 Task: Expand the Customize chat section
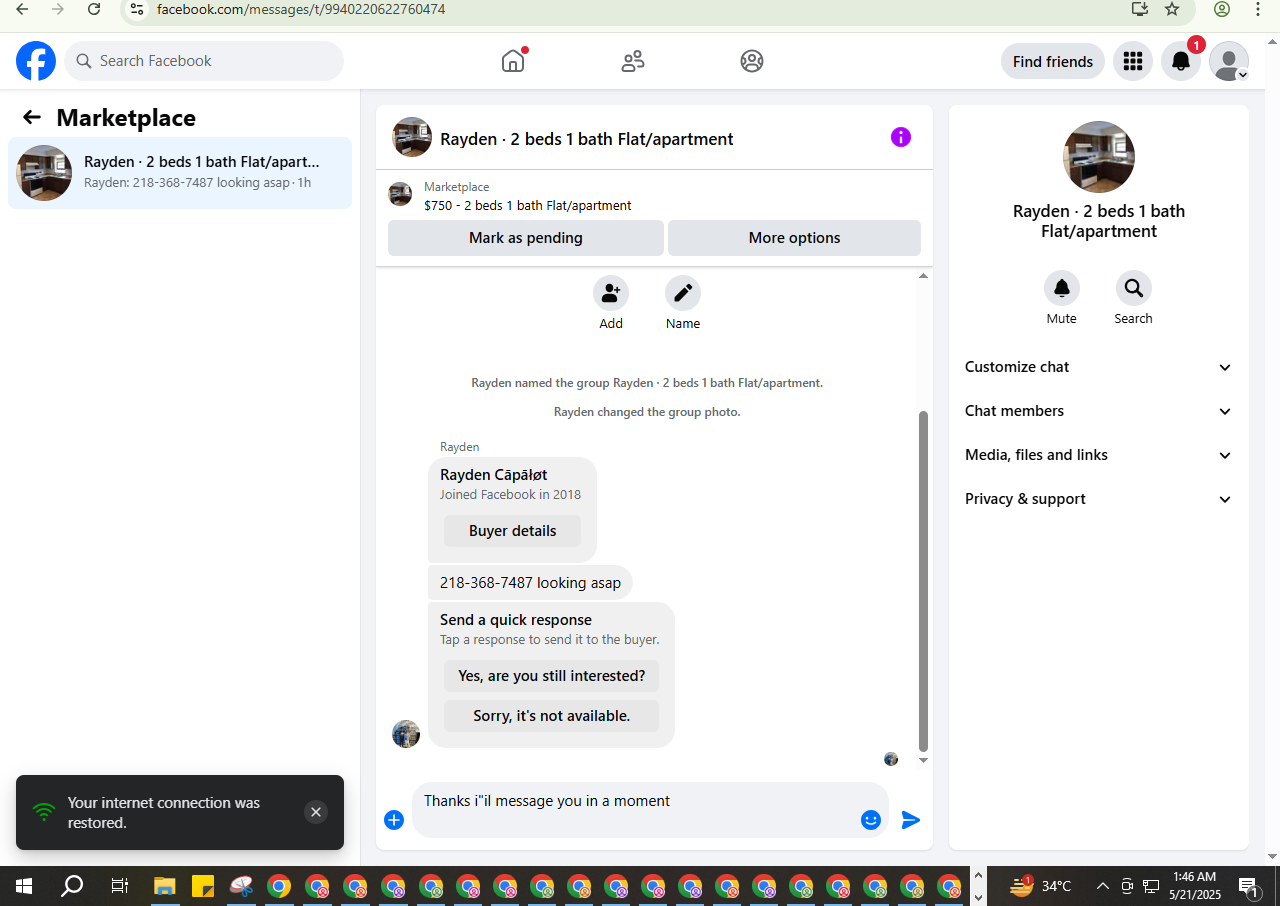[1099, 367]
